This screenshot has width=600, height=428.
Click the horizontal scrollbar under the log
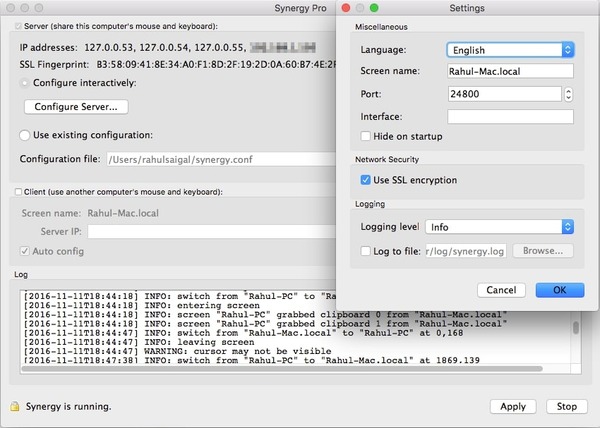[x=282, y=369]
